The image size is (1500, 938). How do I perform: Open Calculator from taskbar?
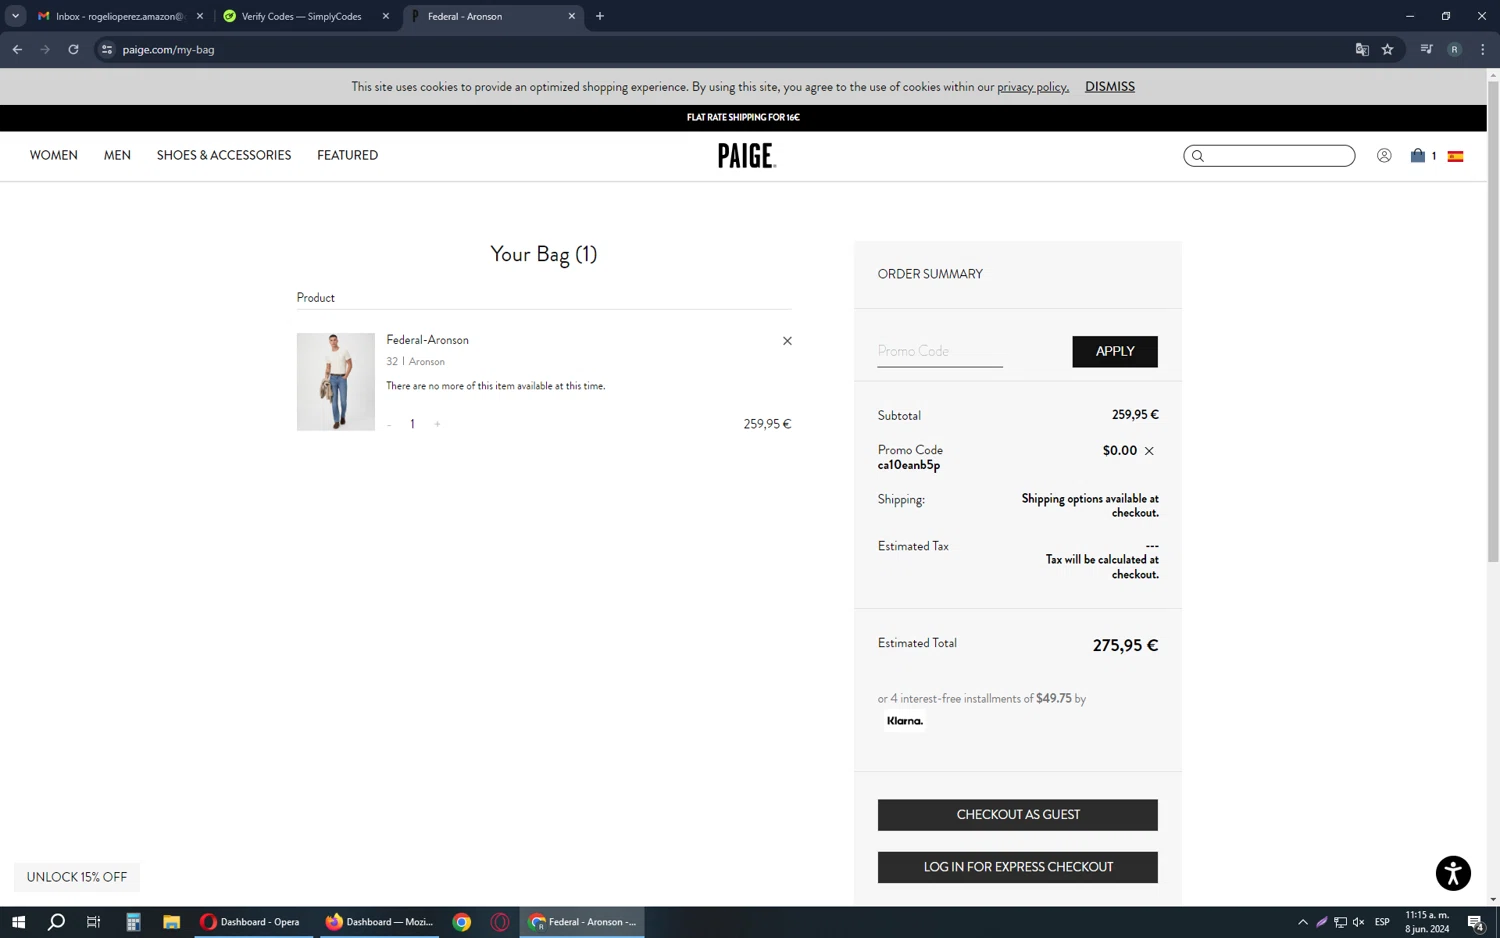click(x=133, y=922)
